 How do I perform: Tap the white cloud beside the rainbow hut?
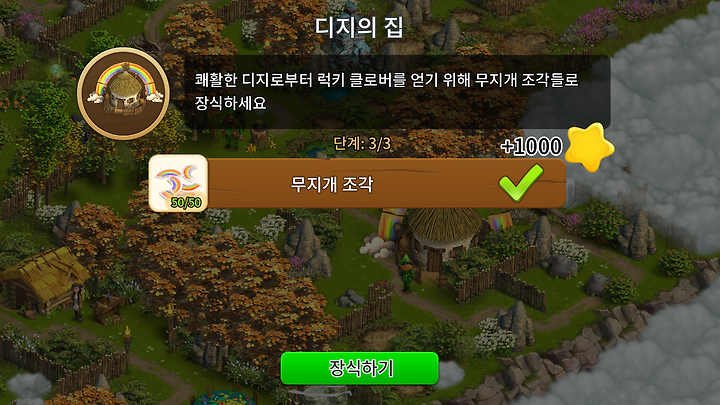pyautogui.click(x=377, y=247)
